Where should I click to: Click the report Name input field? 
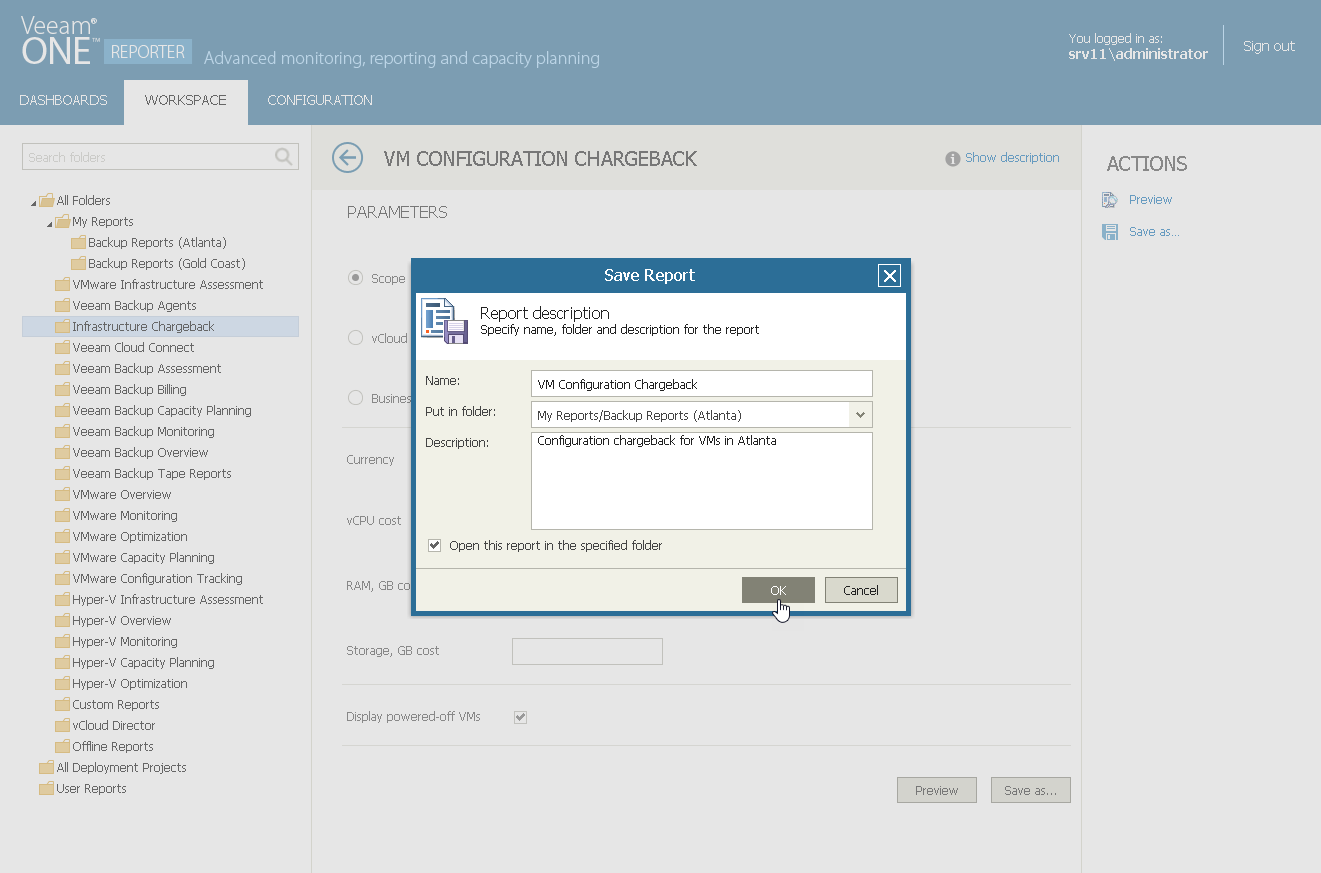pos(702,384)
